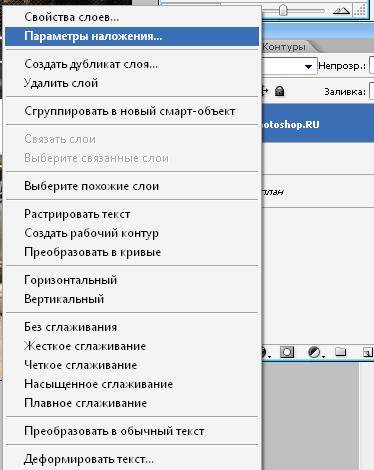The height and width of the screenshot is (470, 374).
Task: Select Плавное сглаживание option
Action: (x=132, y=403)
